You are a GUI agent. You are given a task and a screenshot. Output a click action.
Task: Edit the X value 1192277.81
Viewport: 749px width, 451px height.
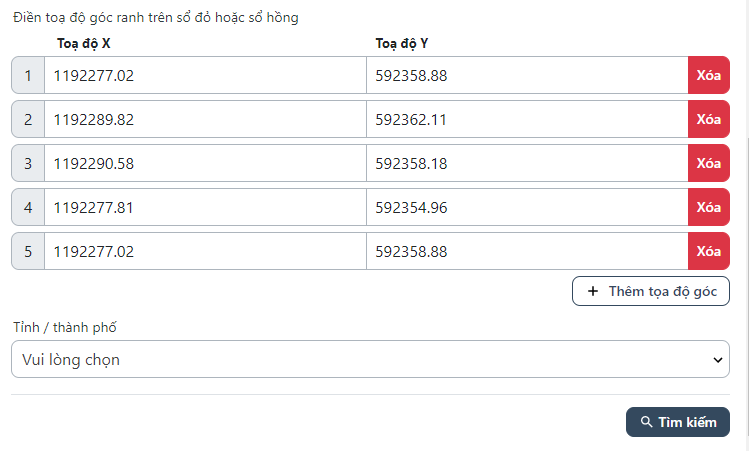click(x=205, y=207)
